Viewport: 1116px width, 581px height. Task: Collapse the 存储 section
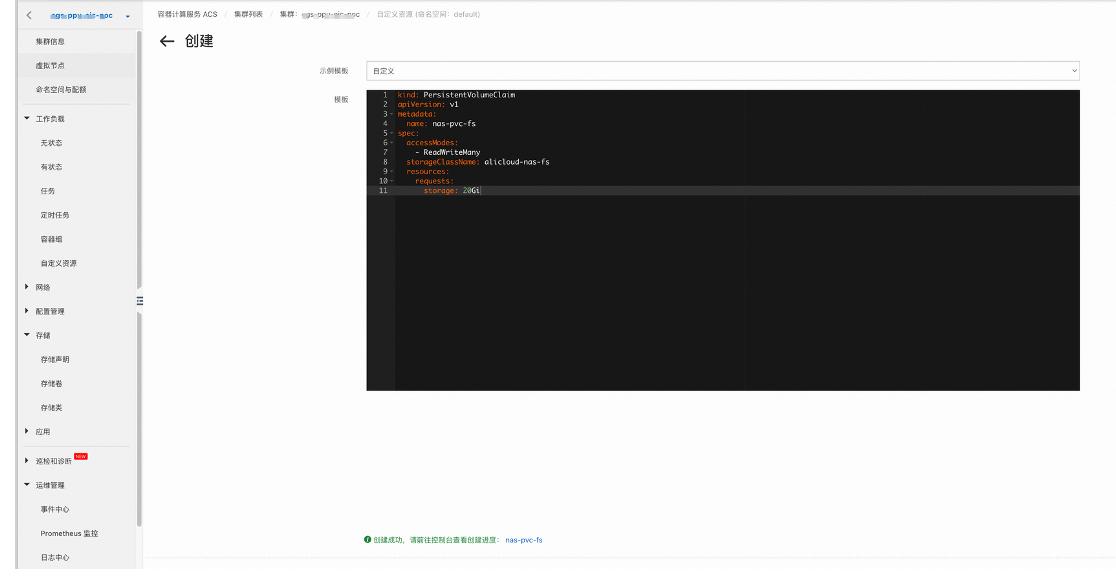pyautogui.click(x=27, y=335)
